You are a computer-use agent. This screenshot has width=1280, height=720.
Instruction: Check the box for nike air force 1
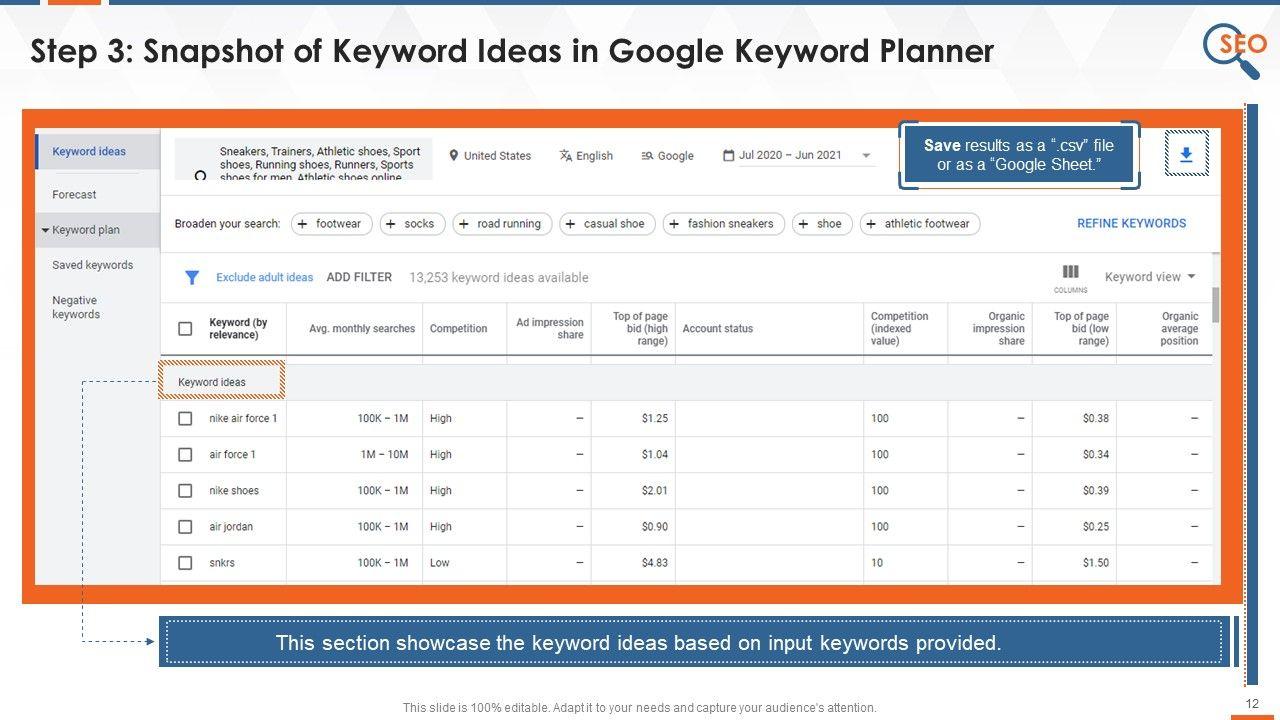pyautogui.click(x=185, y=419)
